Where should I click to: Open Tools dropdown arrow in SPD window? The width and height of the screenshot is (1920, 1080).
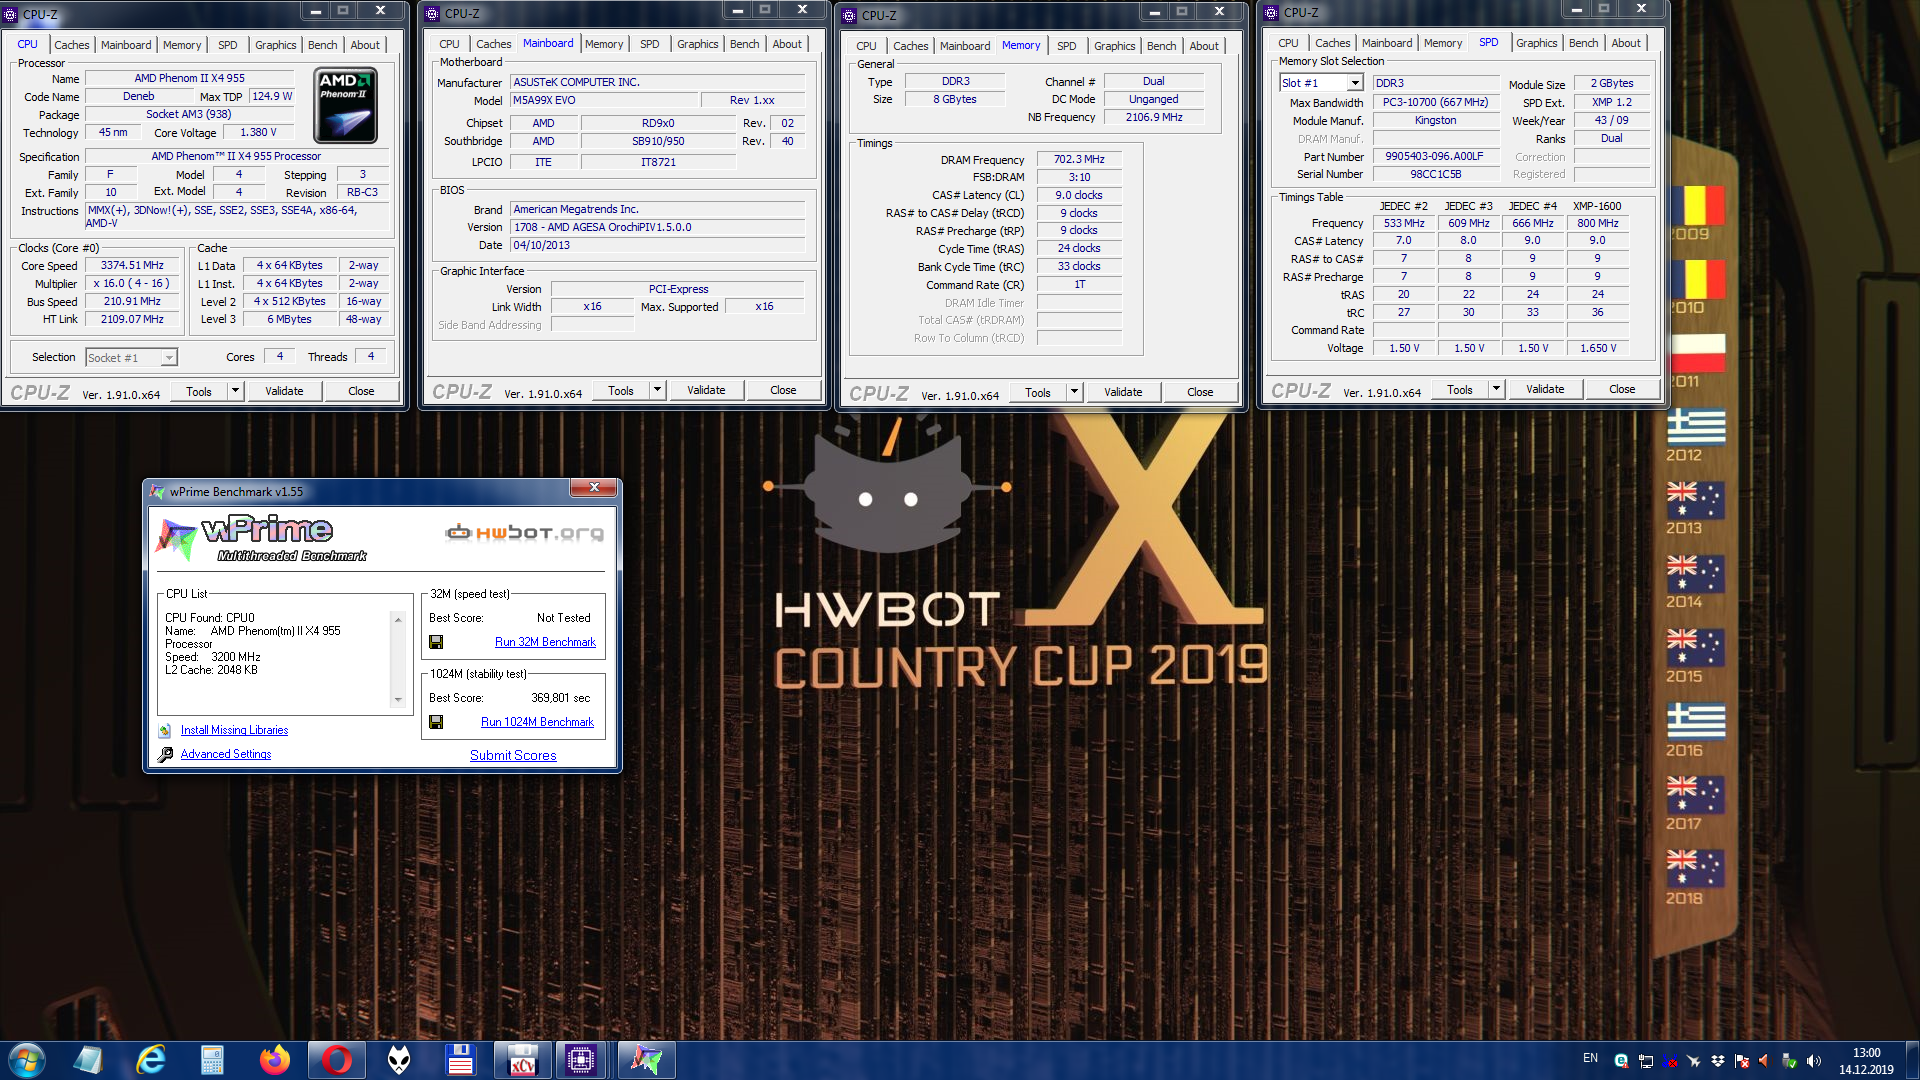[x=1496, y=389]
